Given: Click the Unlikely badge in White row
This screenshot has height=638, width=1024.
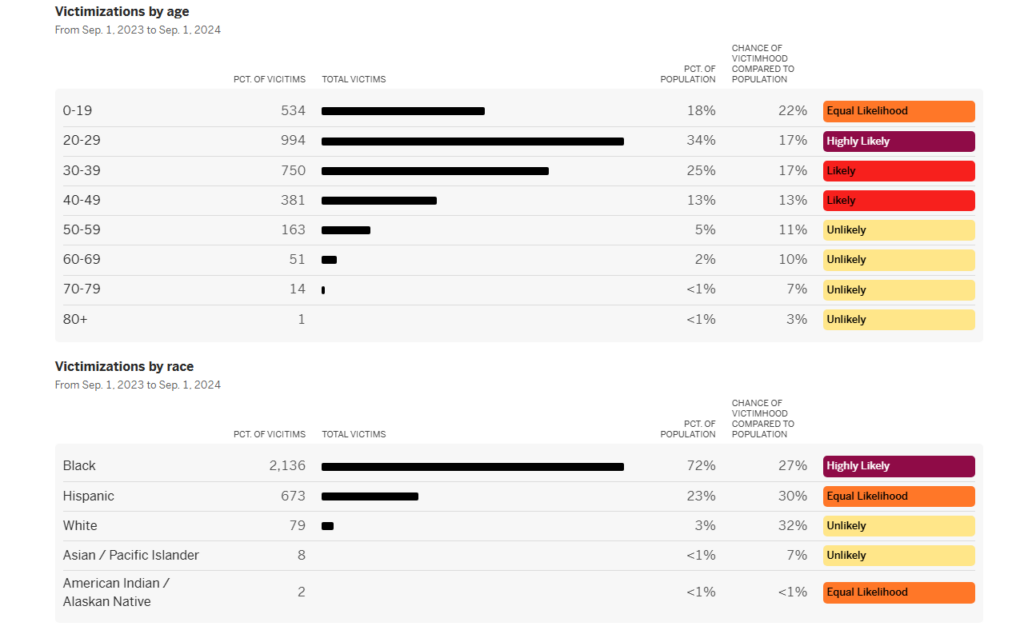Looking at the screenshot, I should [898, 526].
